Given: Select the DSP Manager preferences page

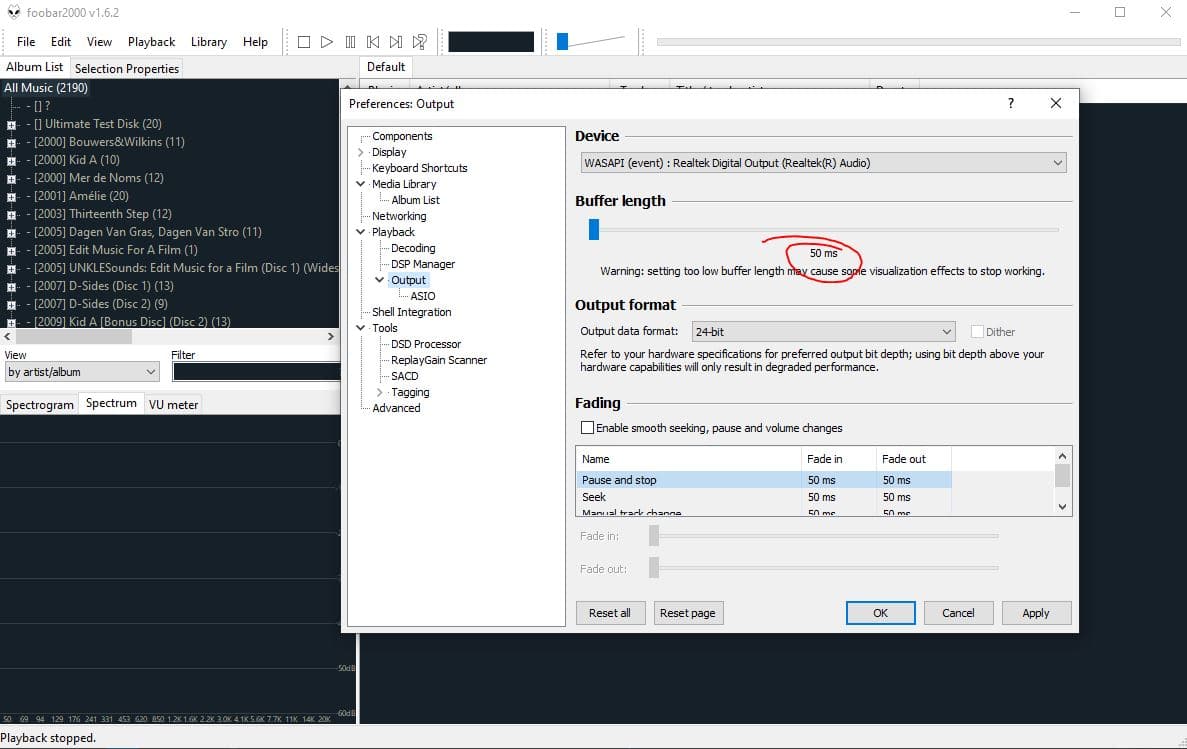Looking at the screenshot, I should coord(422,264).
